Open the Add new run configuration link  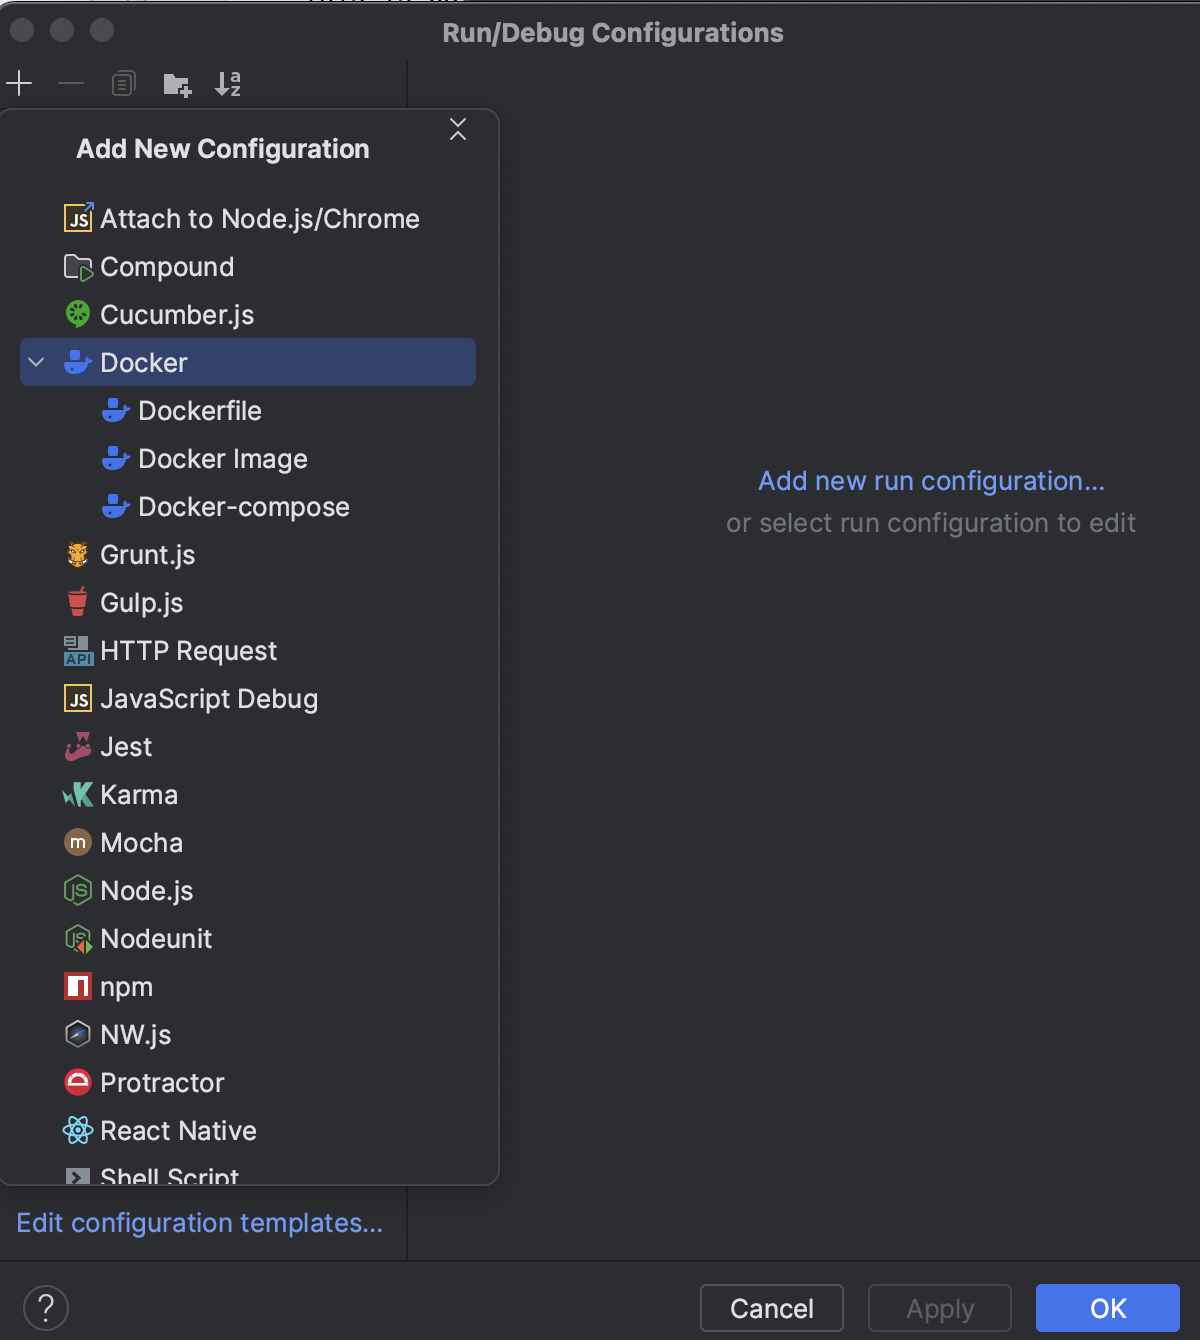point(931,481)
